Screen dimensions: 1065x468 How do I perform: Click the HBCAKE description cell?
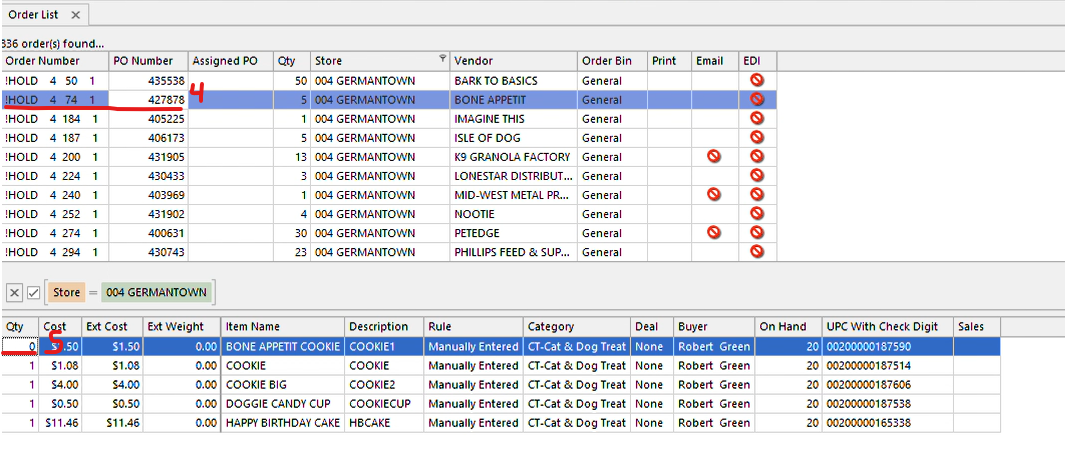tap(384, 422)
